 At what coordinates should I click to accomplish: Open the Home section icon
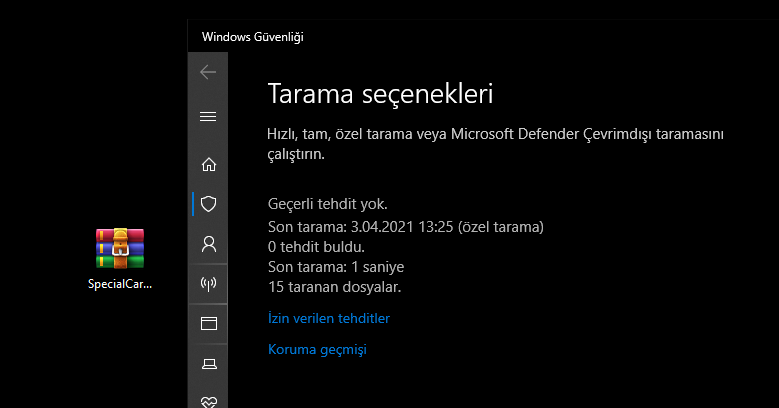209,164
